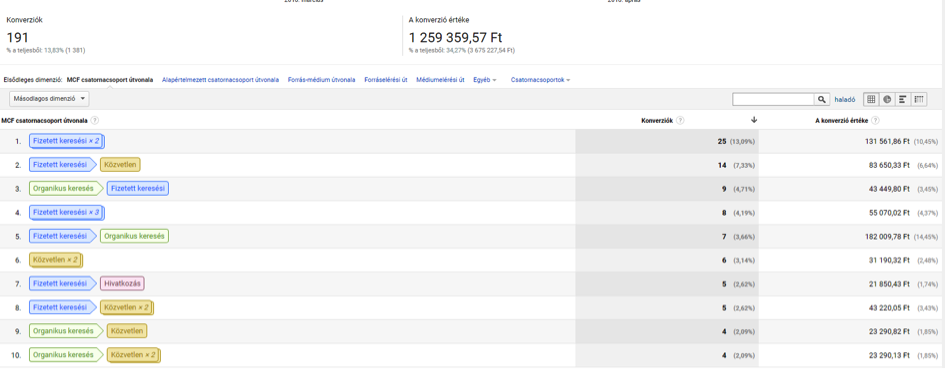Image resolution: width=945 pixels, height=369 pixels.
Task: Switch to pie chart view icon
Action: coord(887,99)
